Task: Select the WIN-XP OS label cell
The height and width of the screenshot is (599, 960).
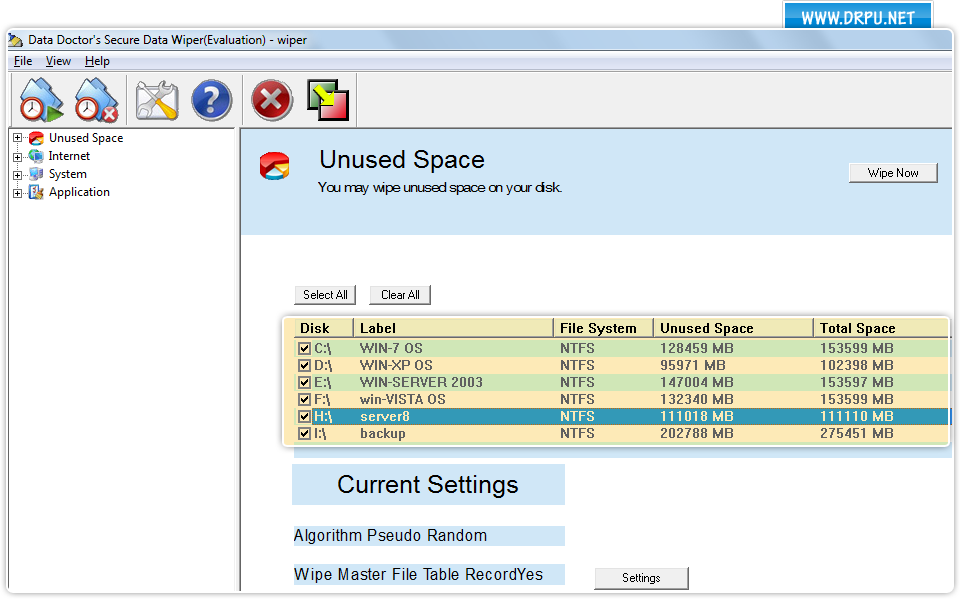Action: tap(396, 366)
